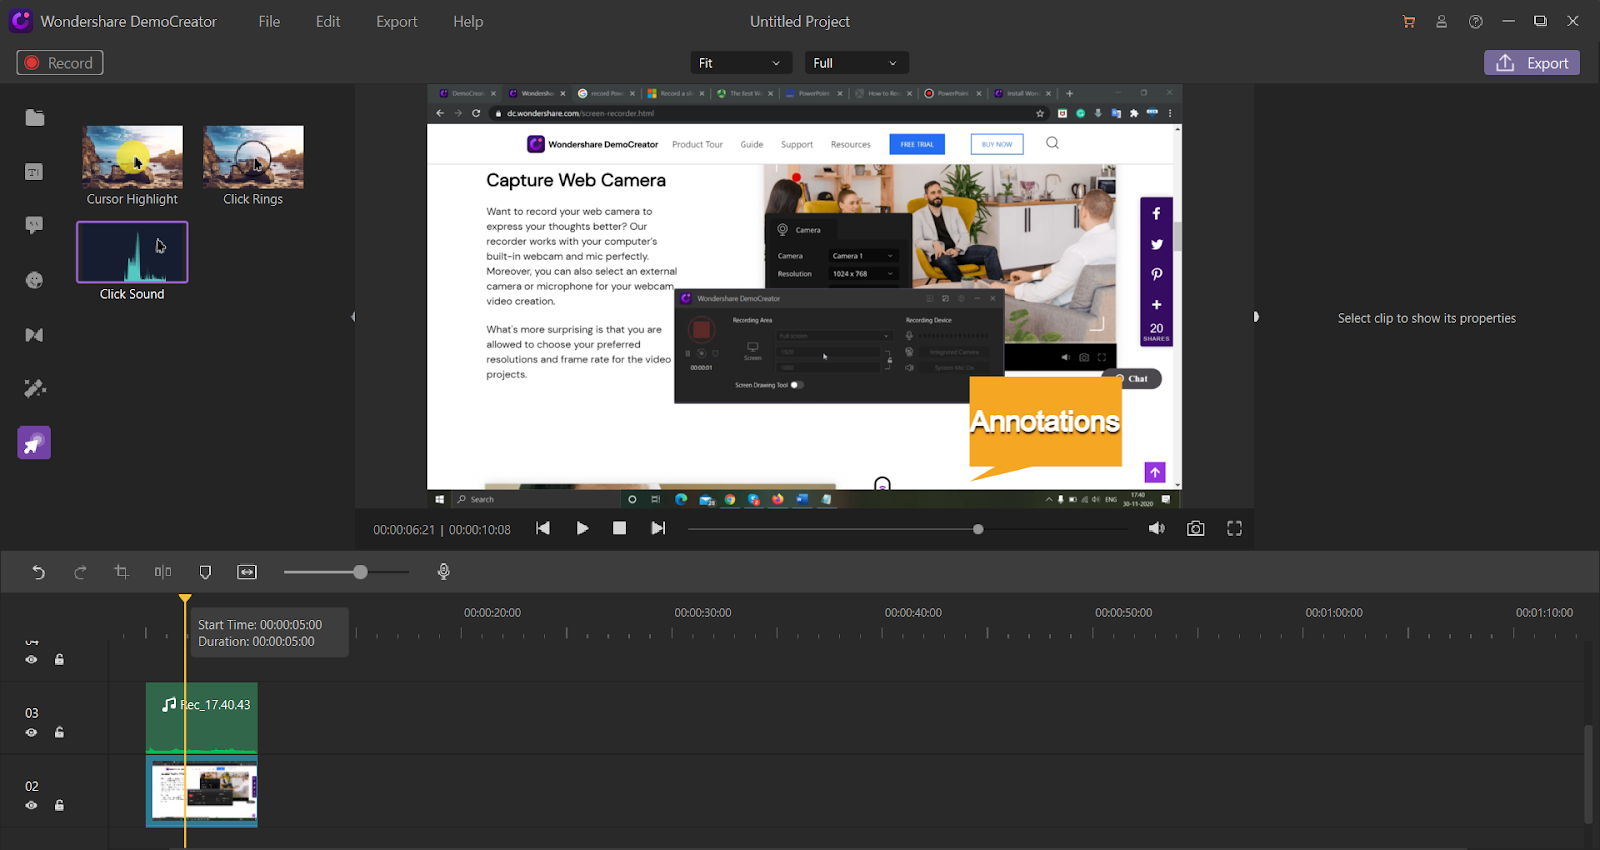Open the Fit zoom dropdown
Screen dimensions: 1600x850
pos(740,63)
